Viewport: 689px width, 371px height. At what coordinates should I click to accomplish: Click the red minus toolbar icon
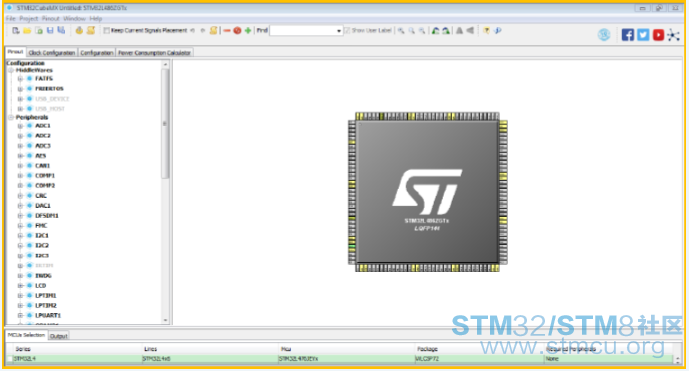[x=227, y=30]
